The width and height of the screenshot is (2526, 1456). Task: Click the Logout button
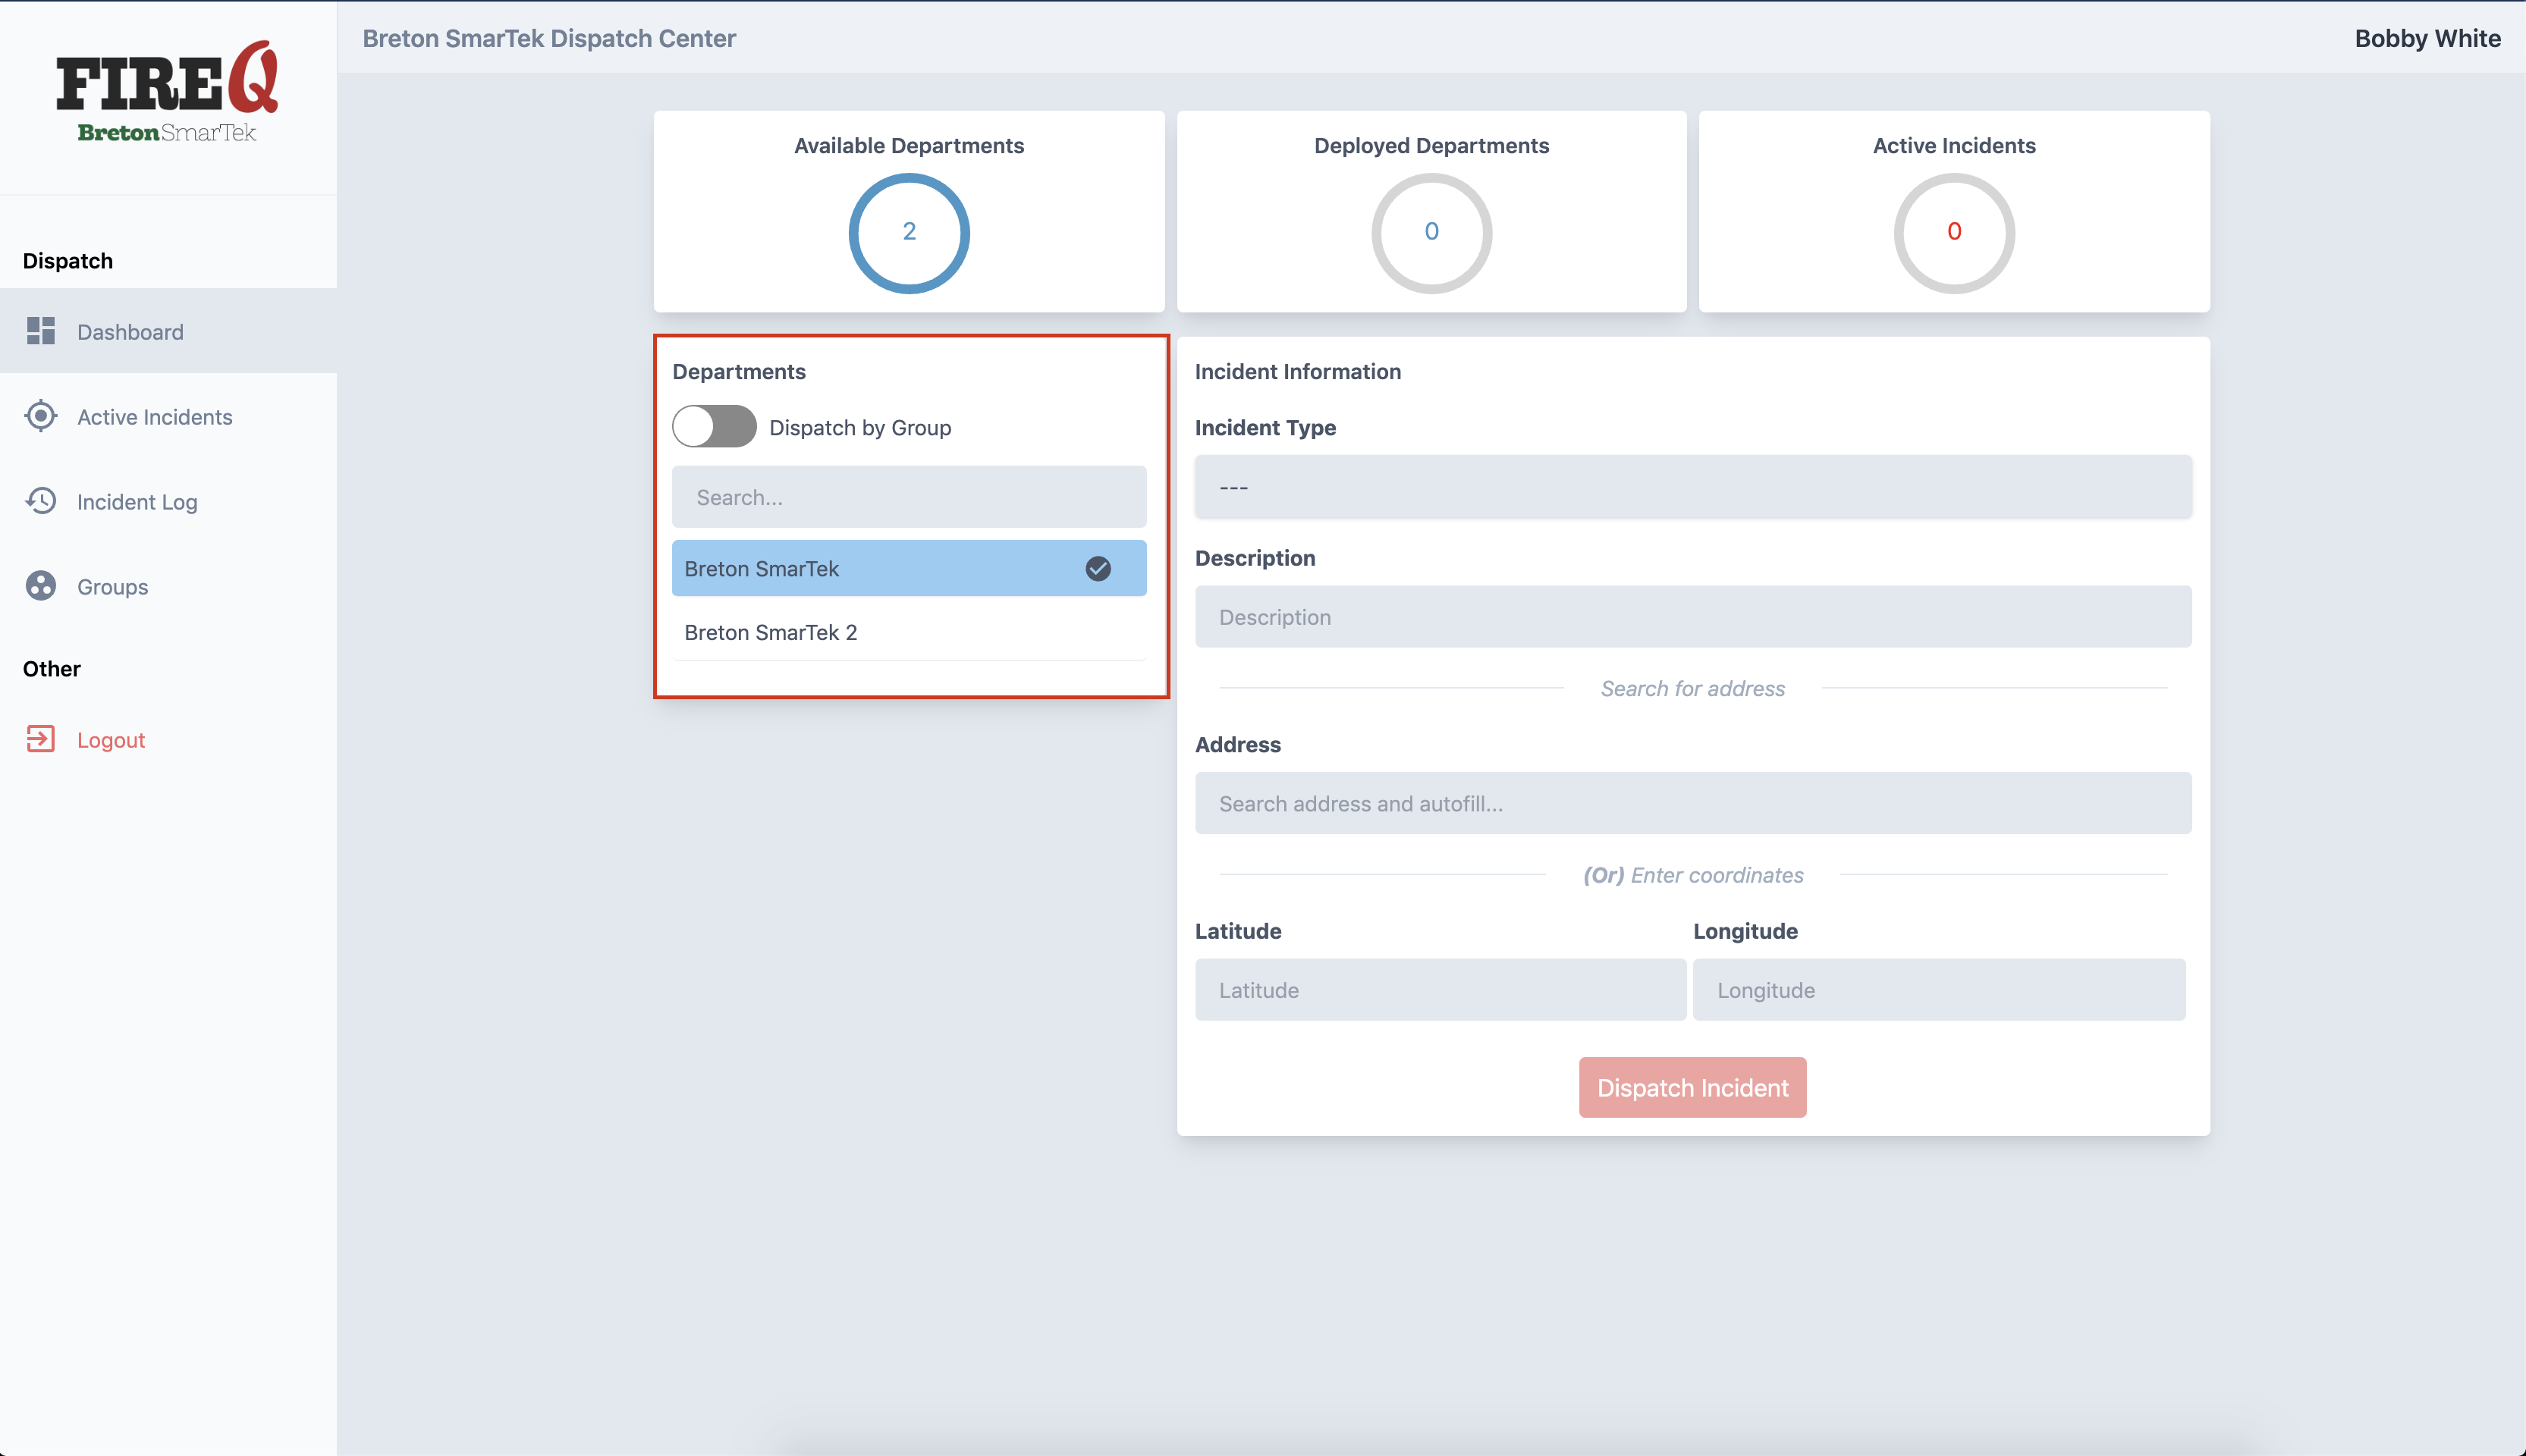click(111, 738)
